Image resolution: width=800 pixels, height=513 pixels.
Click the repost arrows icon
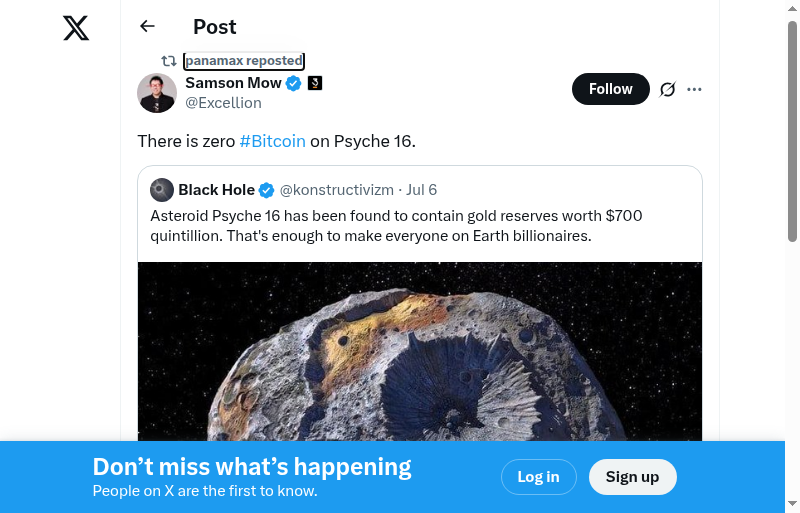click(x=169, y=61)
